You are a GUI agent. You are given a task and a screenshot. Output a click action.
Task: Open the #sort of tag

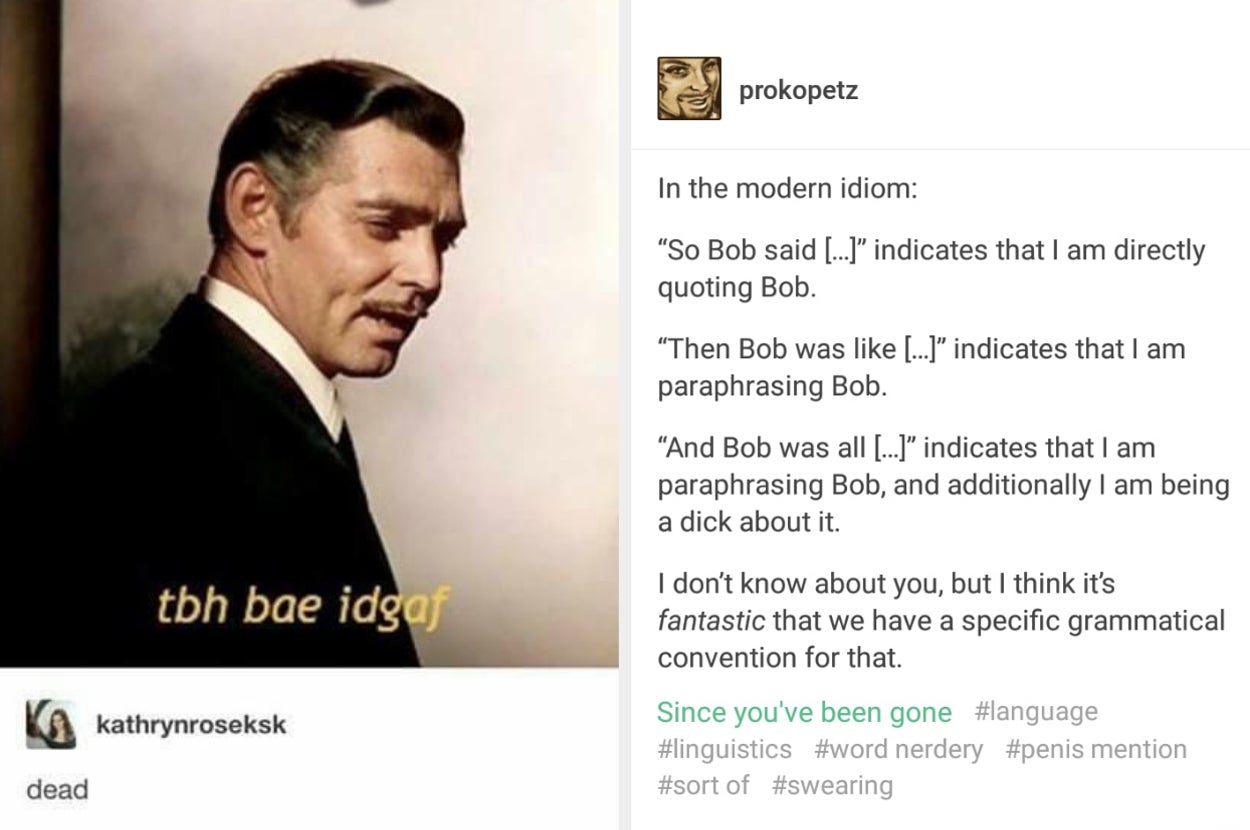click(x=703, y=785)
